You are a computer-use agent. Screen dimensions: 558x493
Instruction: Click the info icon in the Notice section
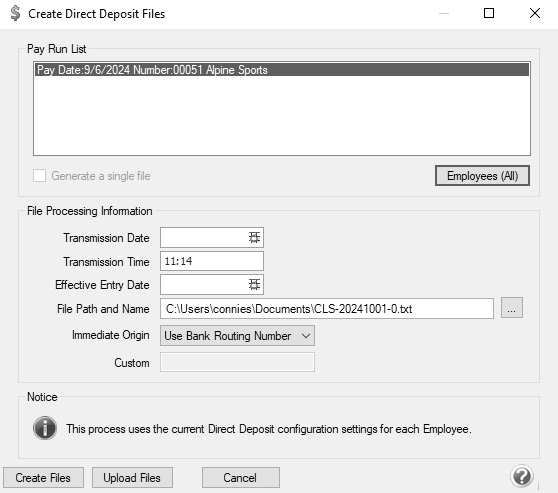pyautogui.click(x=45, y=428)
